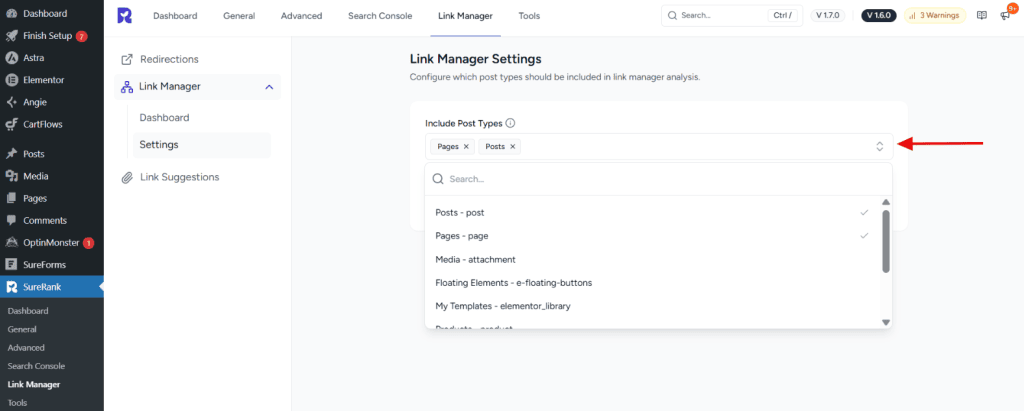Select My Templates - elementor_library option
This screenshot has height=411, width=1024.
click(653, 306)
